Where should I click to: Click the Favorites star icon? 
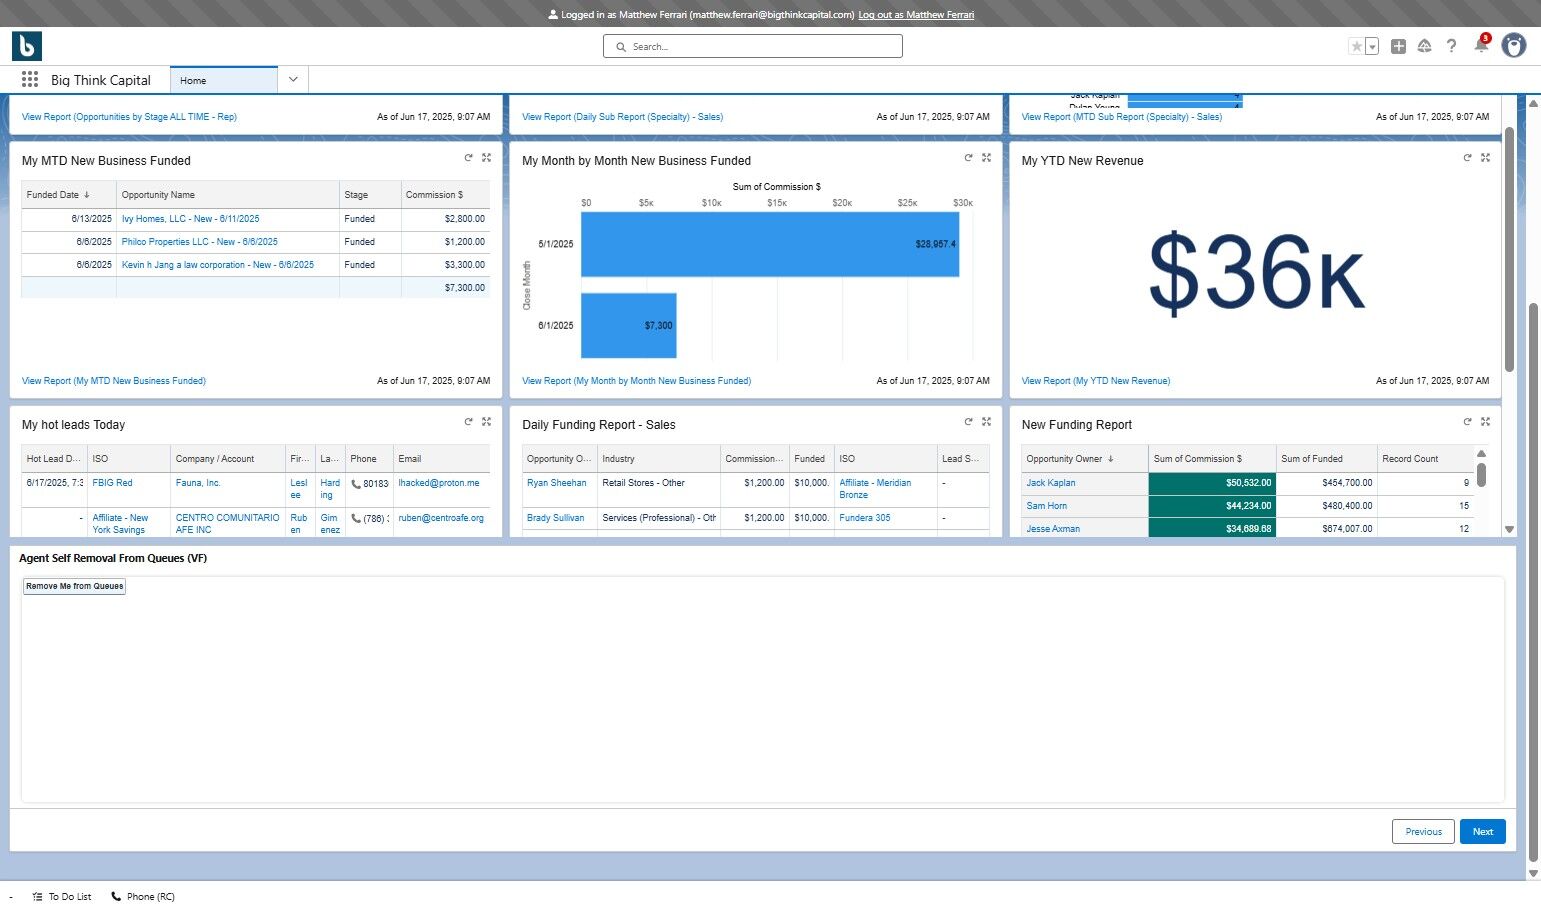pos(1356,46)
